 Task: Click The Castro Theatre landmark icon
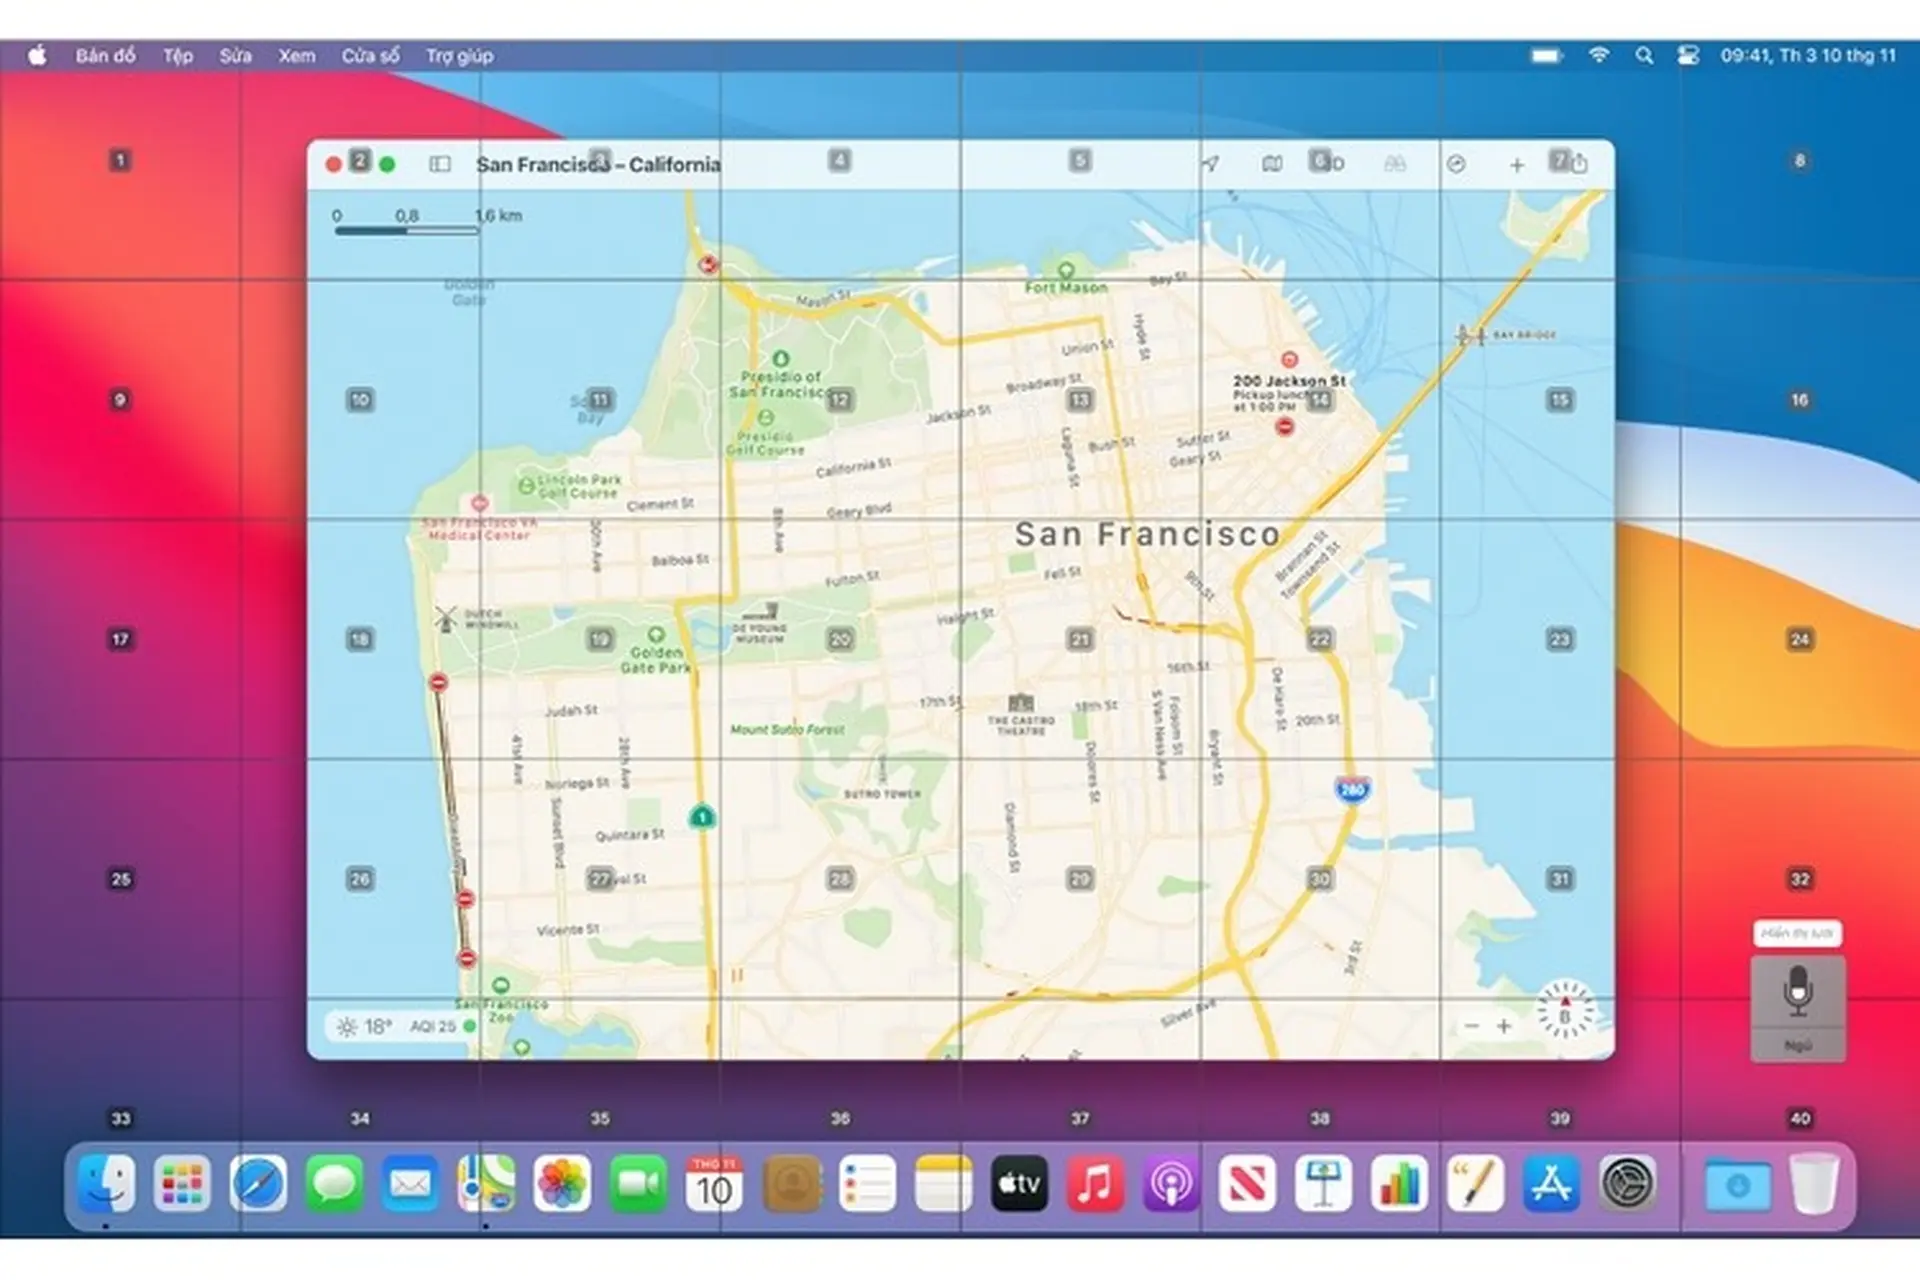click(1021, 702)
